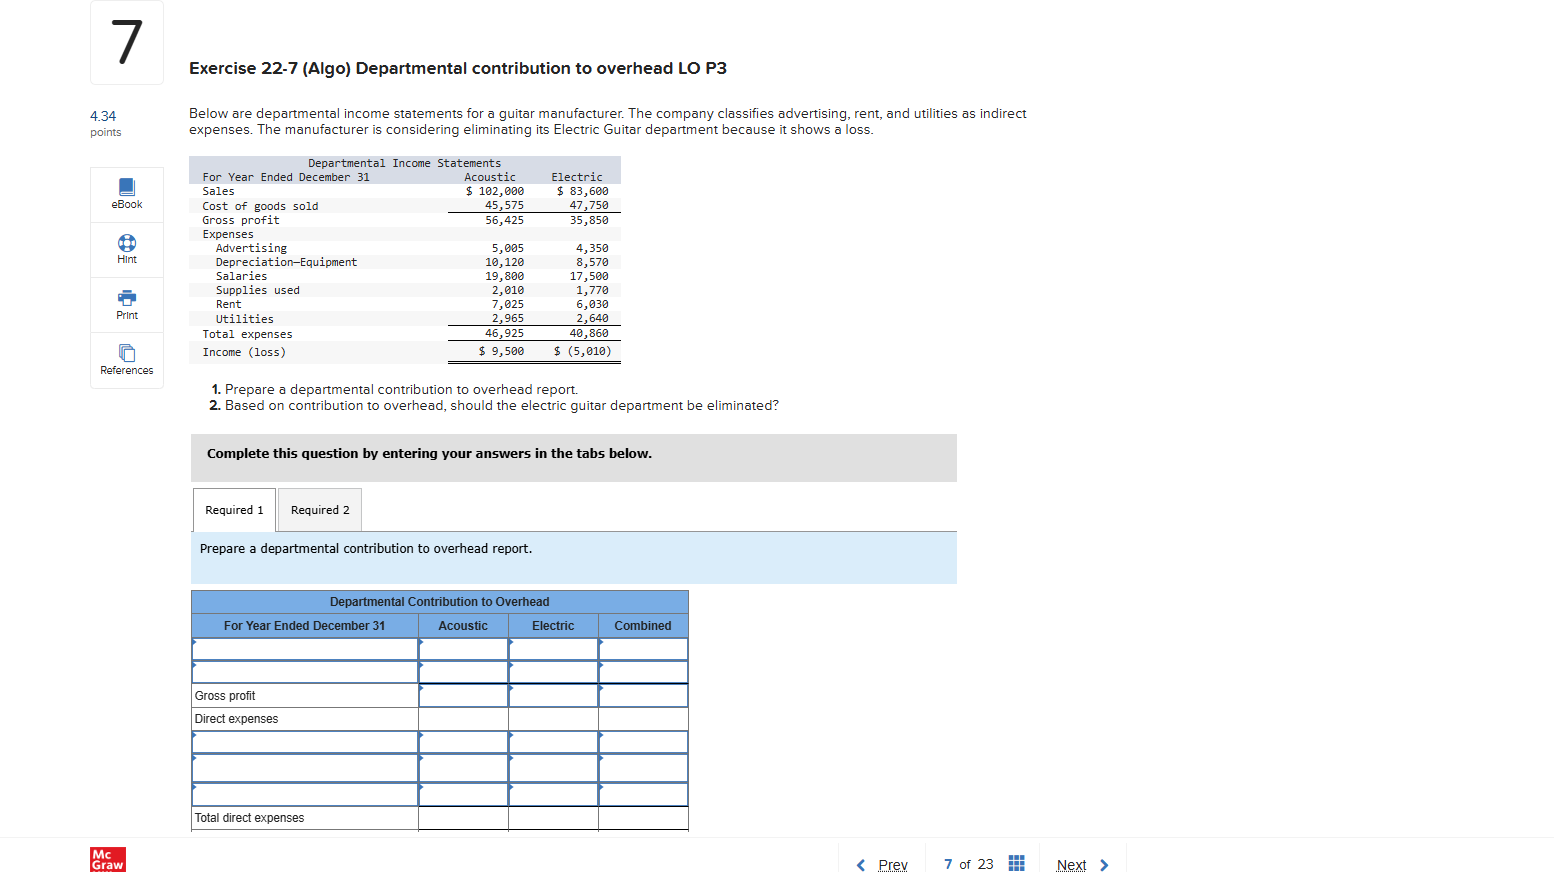Click the 'Total expenses' label in the income statement
Screen dimensions: 1554x872
point(247,334)
